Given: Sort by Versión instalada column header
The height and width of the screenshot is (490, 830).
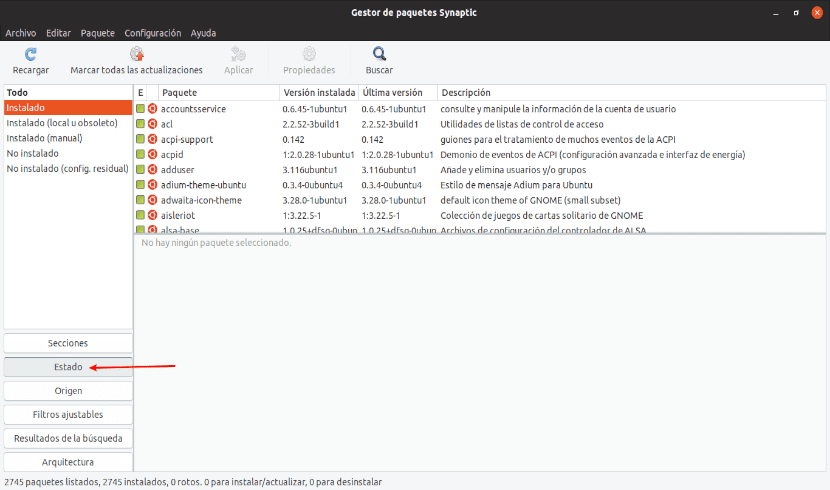Looking at the screenshot, I should point(319,93).
